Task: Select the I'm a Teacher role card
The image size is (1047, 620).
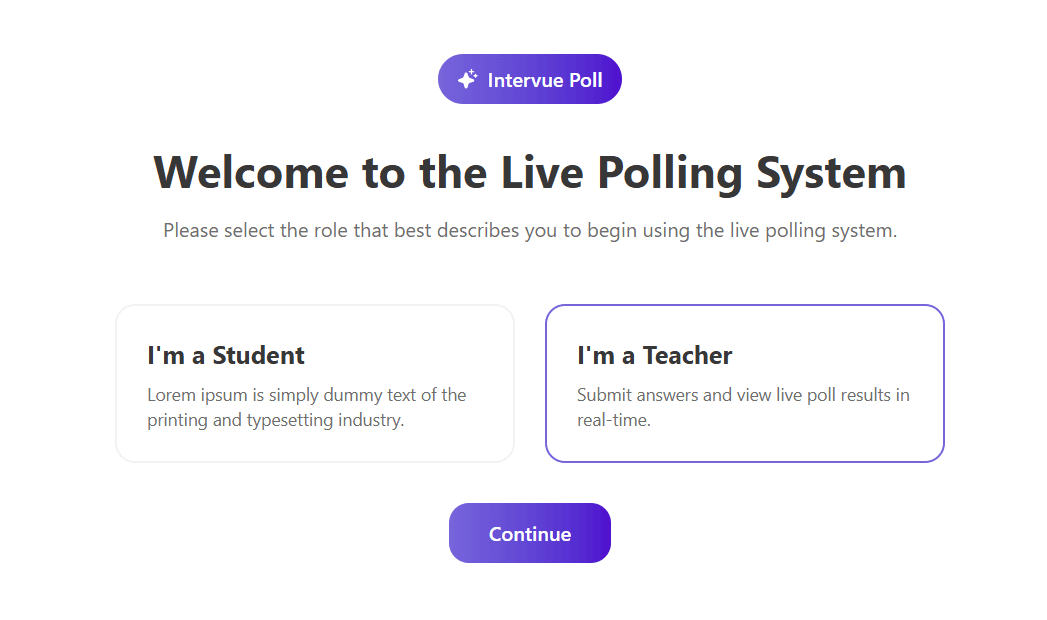Action: (x=745, y=383)
